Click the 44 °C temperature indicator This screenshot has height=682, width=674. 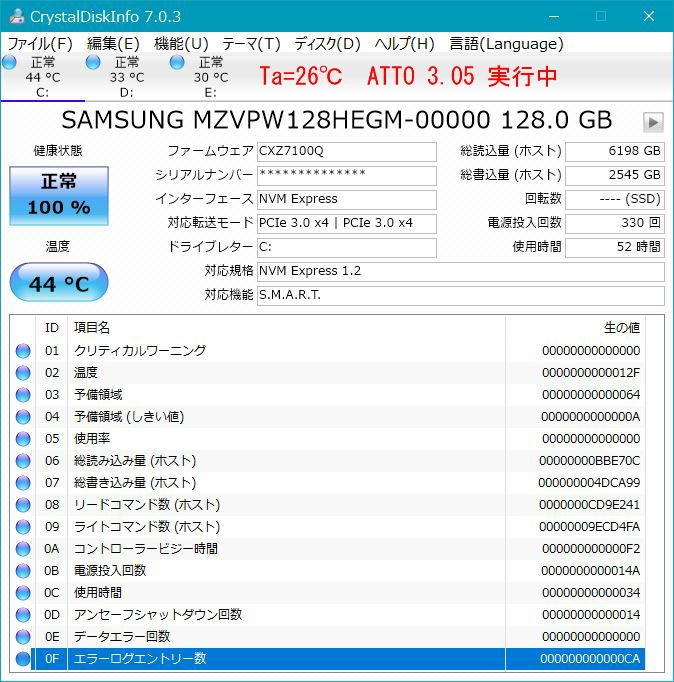point(59,282)
